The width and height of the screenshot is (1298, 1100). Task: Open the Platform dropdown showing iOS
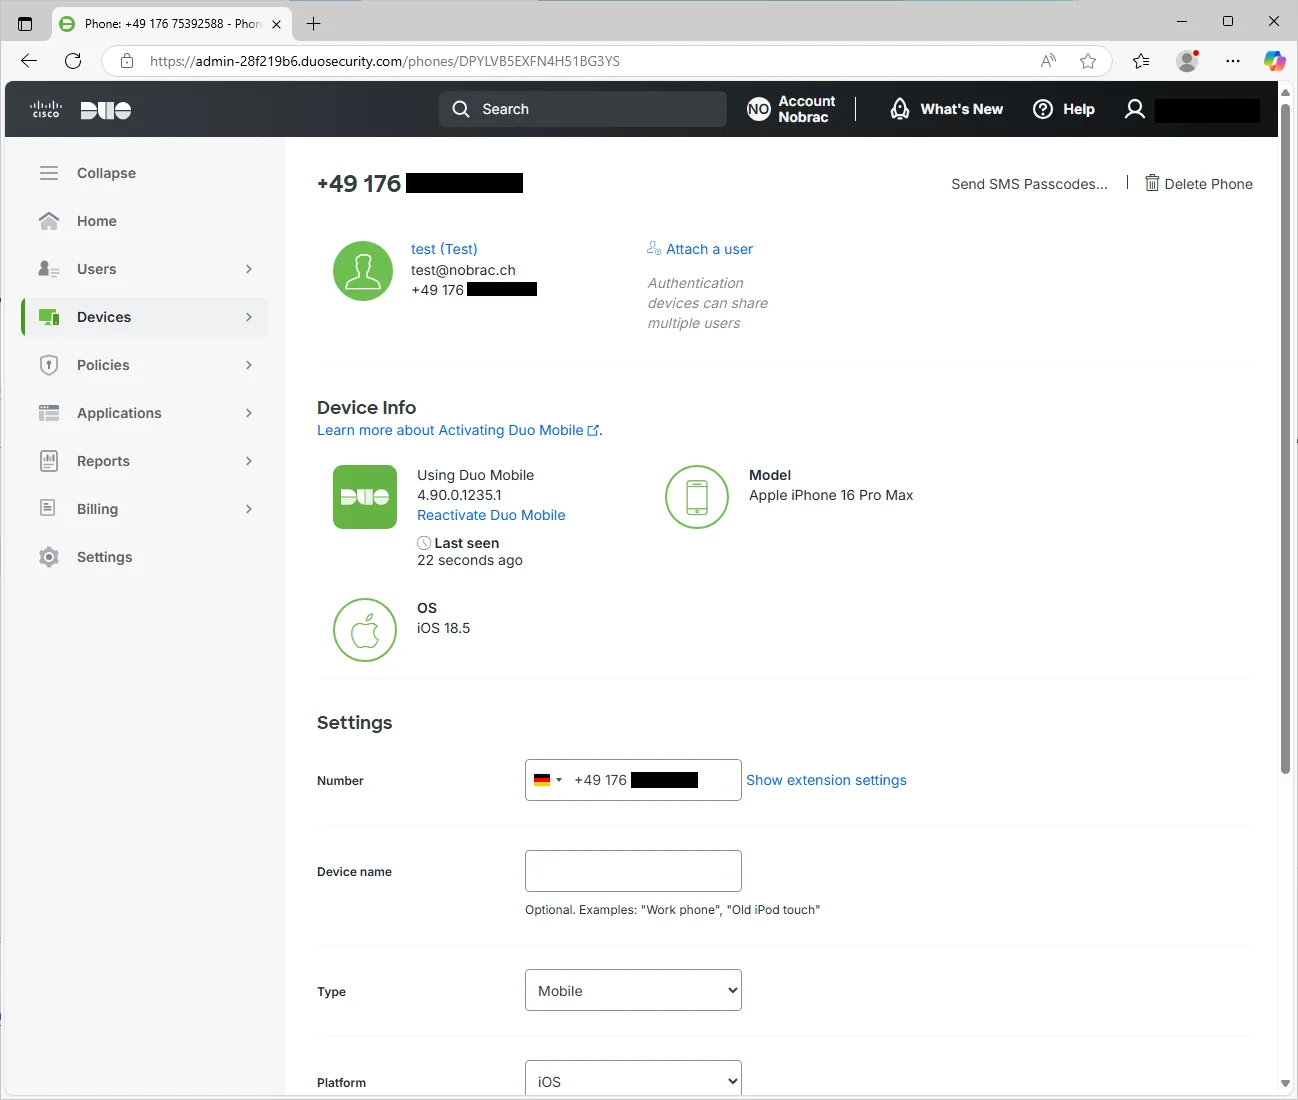click(633, 1079)
